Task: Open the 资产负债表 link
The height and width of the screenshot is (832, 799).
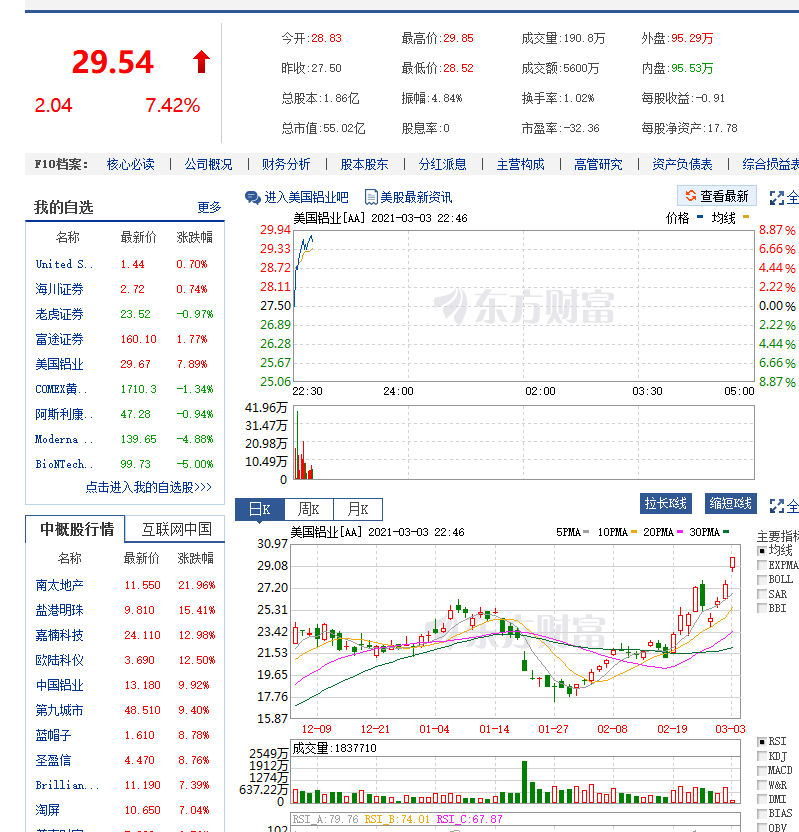Action: point(682,164)
